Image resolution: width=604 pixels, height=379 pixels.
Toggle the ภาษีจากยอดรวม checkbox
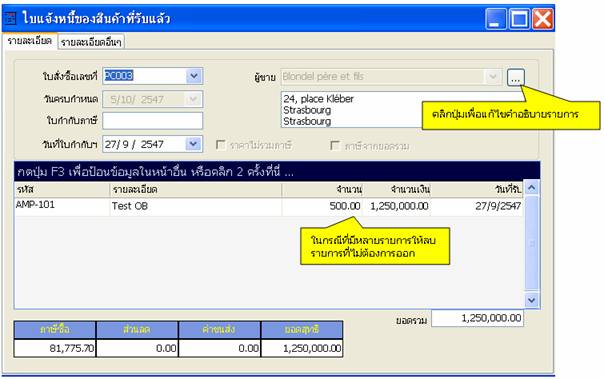335,145
